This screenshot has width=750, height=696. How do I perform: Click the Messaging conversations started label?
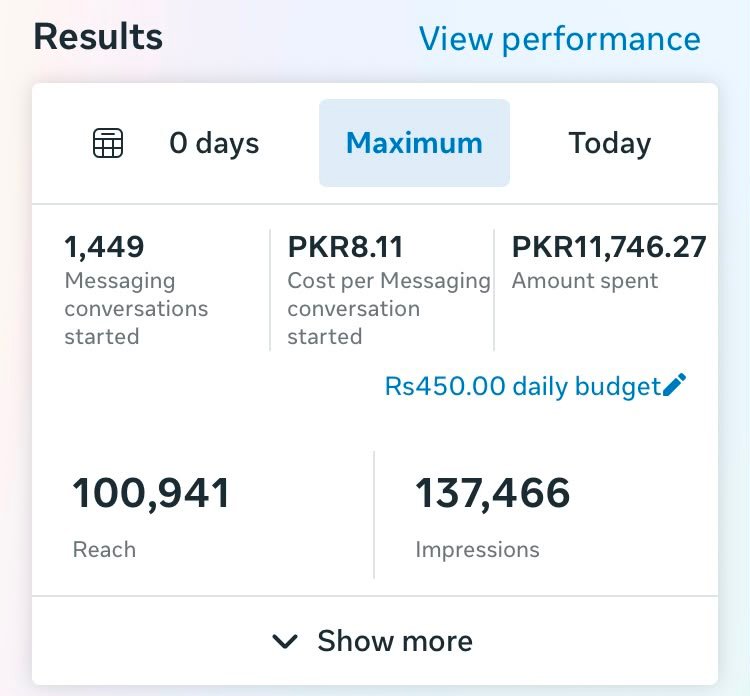(136, 309)
